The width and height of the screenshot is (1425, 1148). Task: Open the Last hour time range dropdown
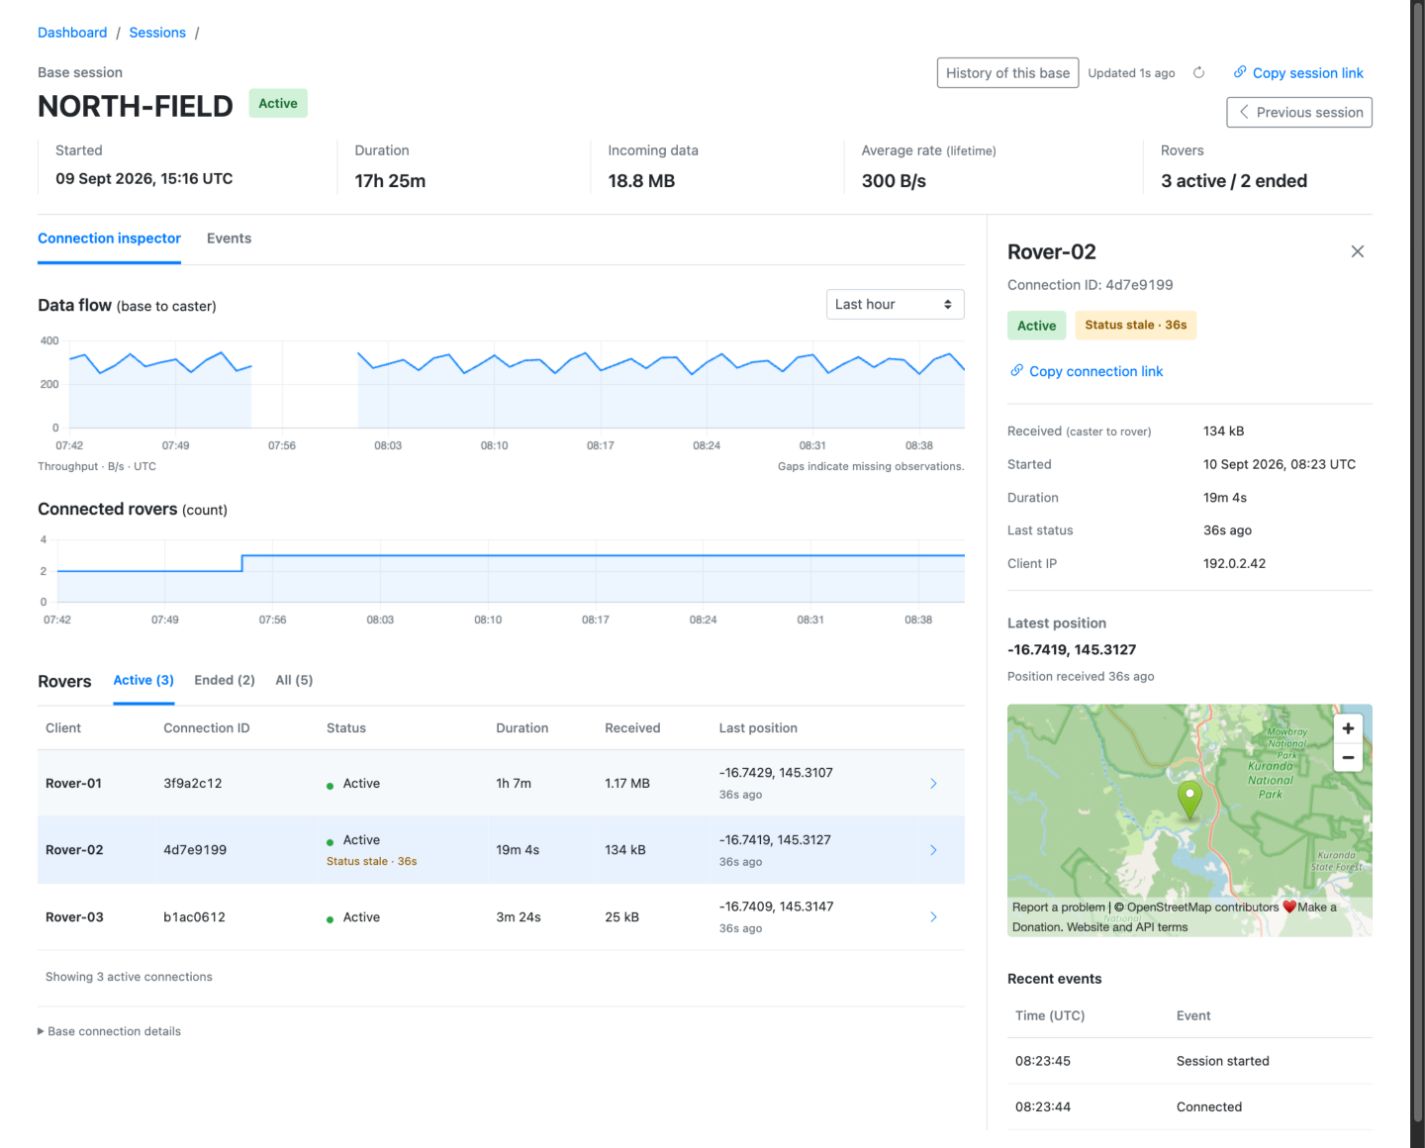click(x=895, y=304)
